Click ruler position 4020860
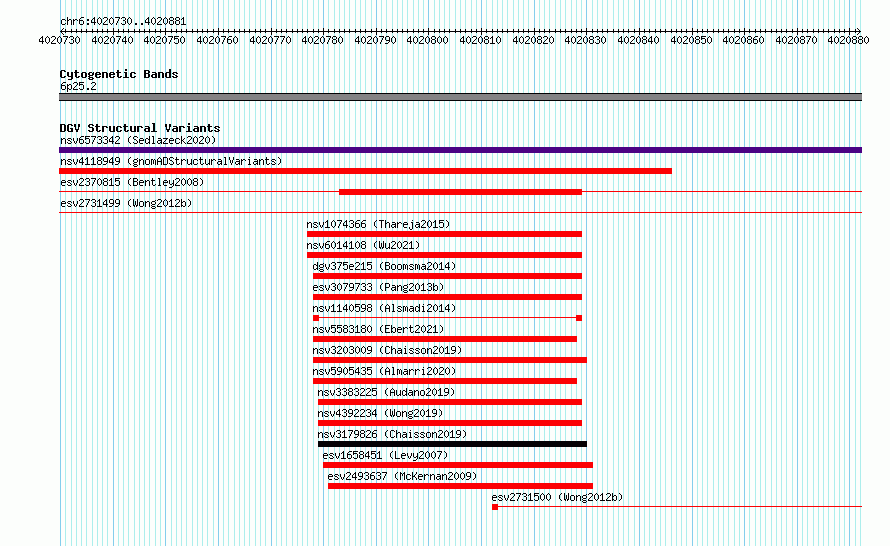The height and width of the screenshot is (546, 890). [x=743, y=40]
